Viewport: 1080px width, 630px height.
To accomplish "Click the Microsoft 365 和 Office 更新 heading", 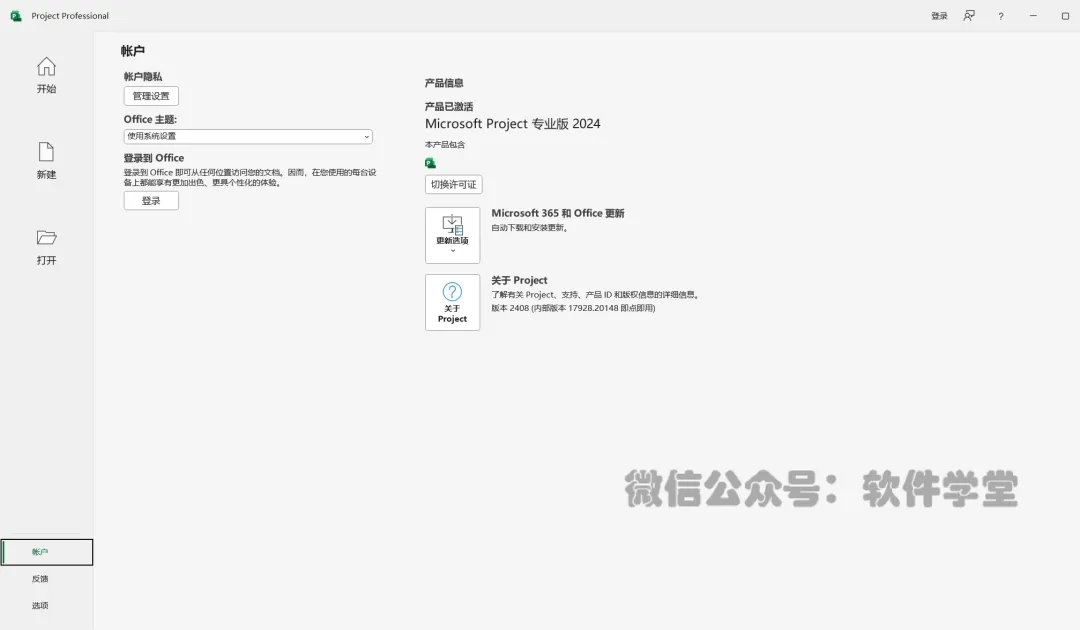I will (558, 213).
